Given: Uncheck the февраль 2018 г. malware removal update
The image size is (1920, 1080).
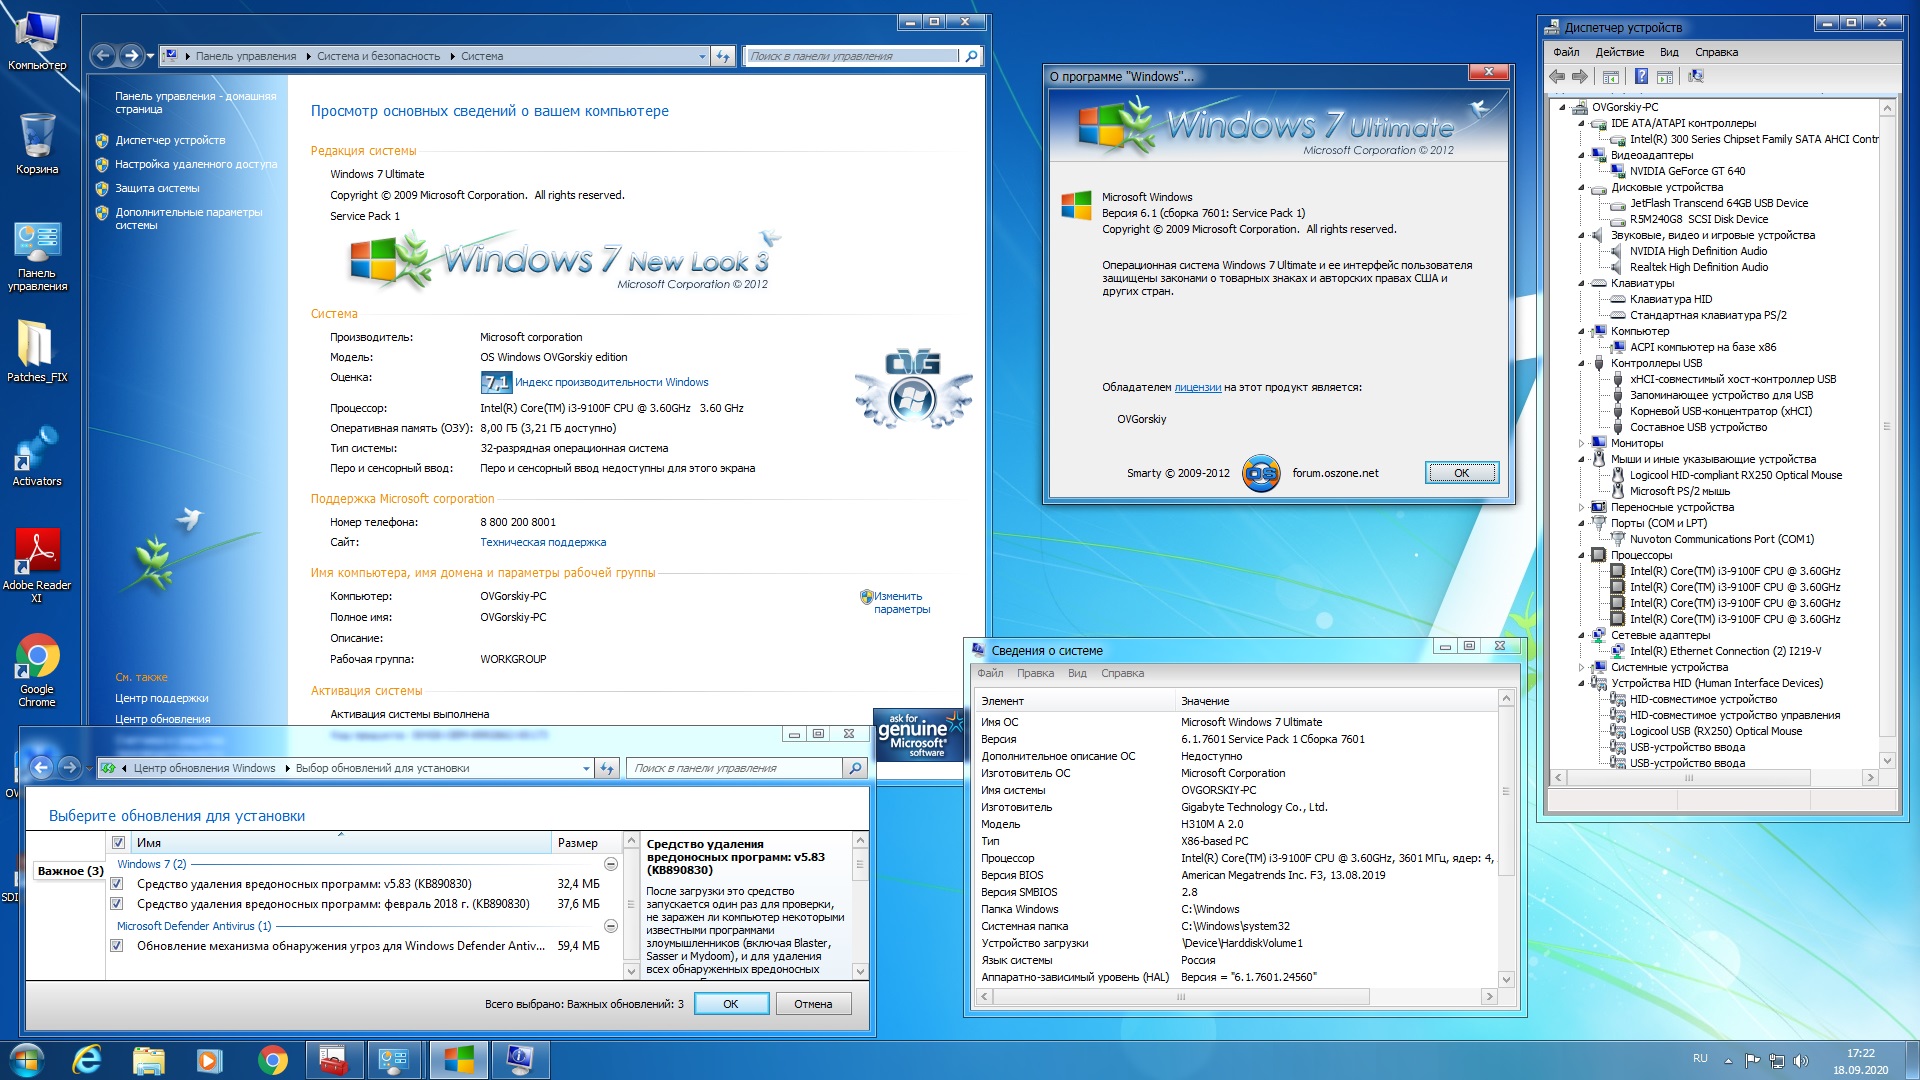Looking at the screenshot, I should click(117, 904).
